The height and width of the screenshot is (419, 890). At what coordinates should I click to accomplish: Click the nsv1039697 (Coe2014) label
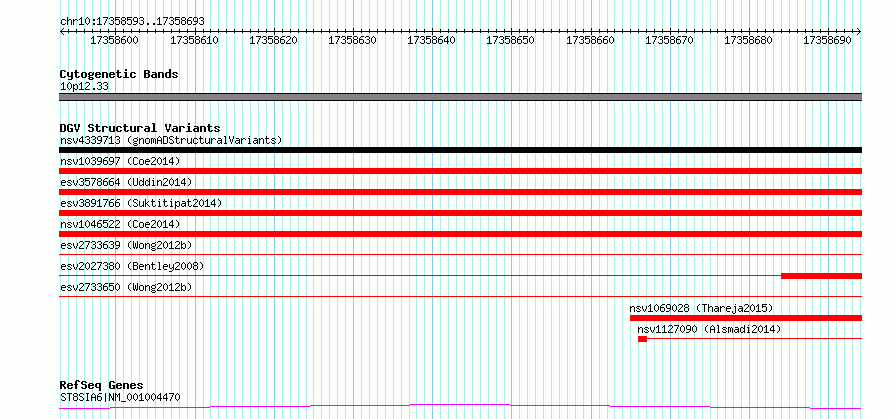(x=120, y=161)
